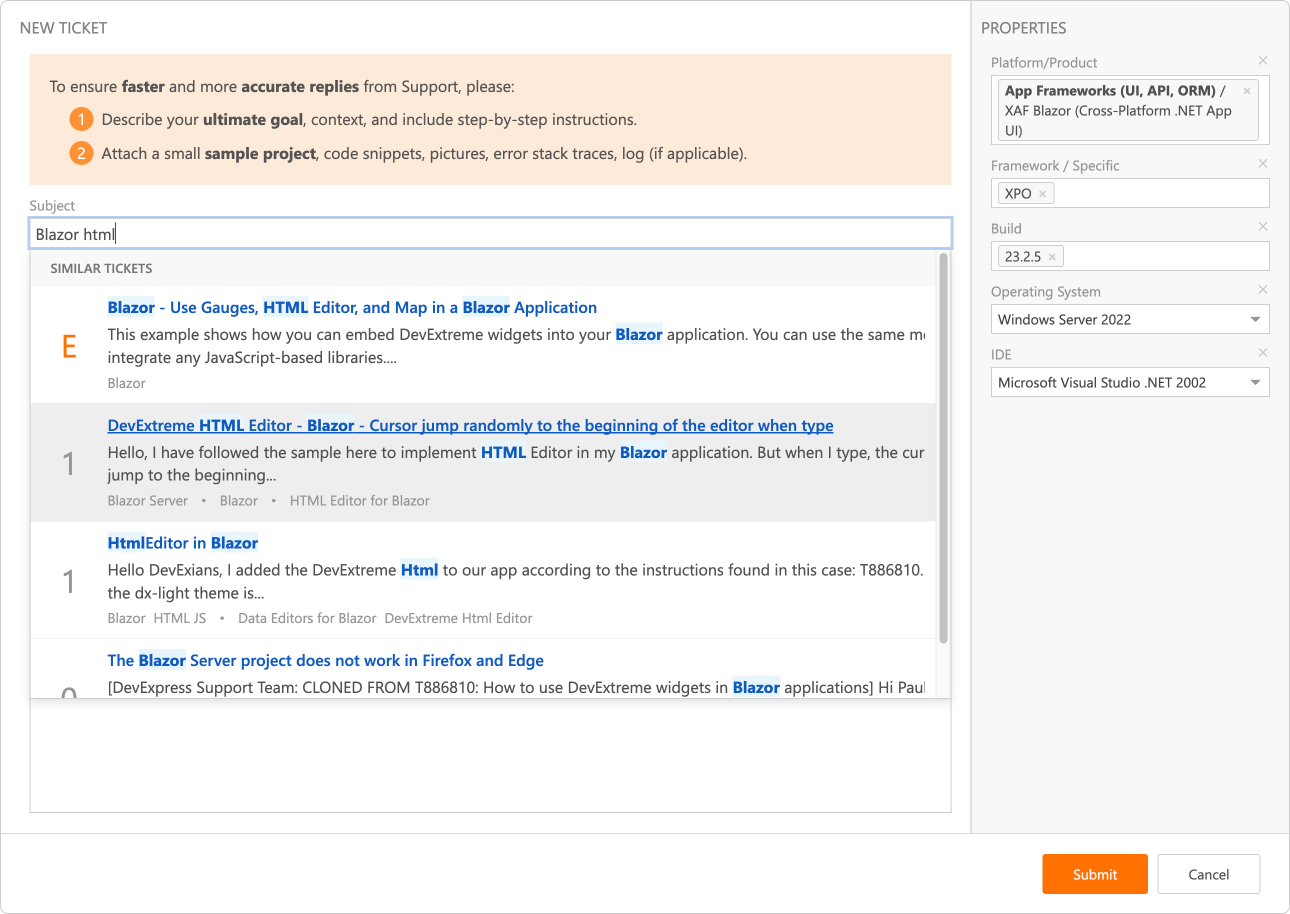Image resolution: width=1290 pixels, height=914 pixels.
Task: Clear the IDE field with its x icon
Action: 1262,353
